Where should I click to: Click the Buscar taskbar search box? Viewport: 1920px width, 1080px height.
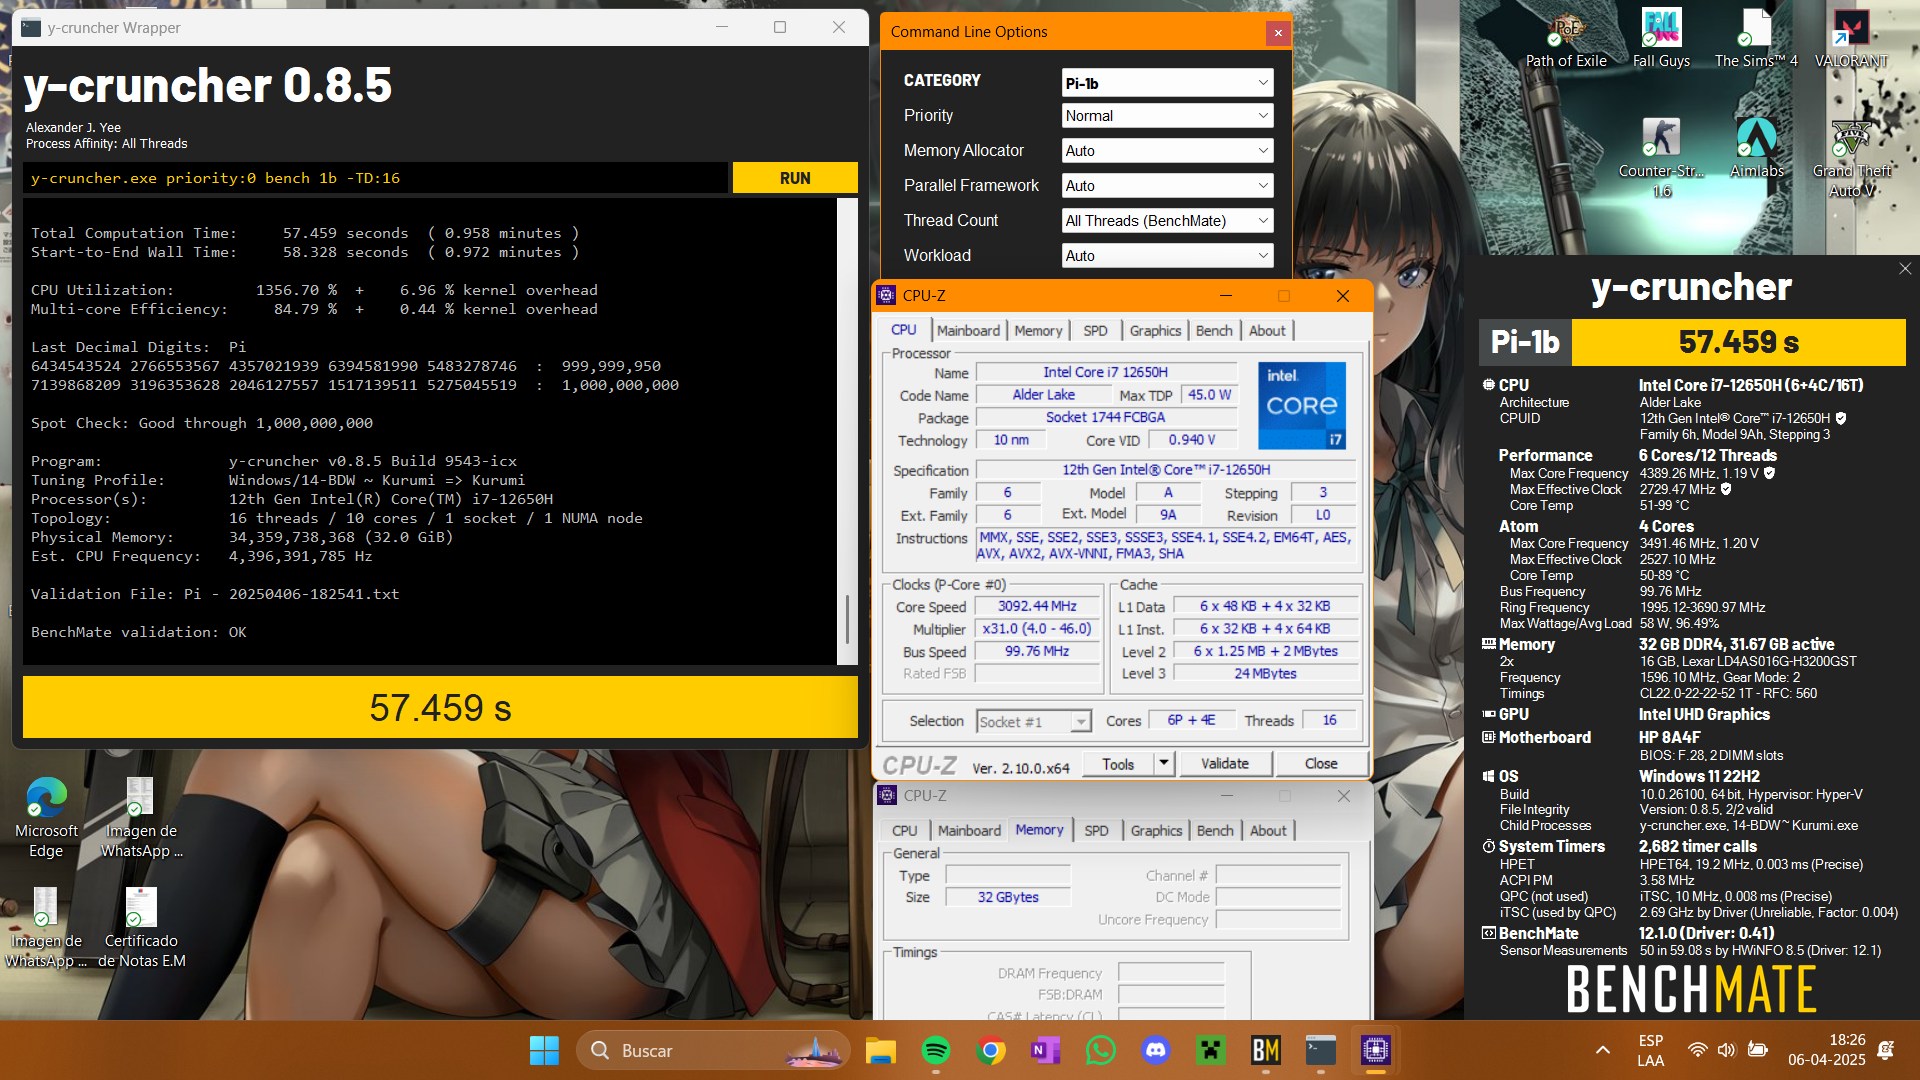point(713,1050)
